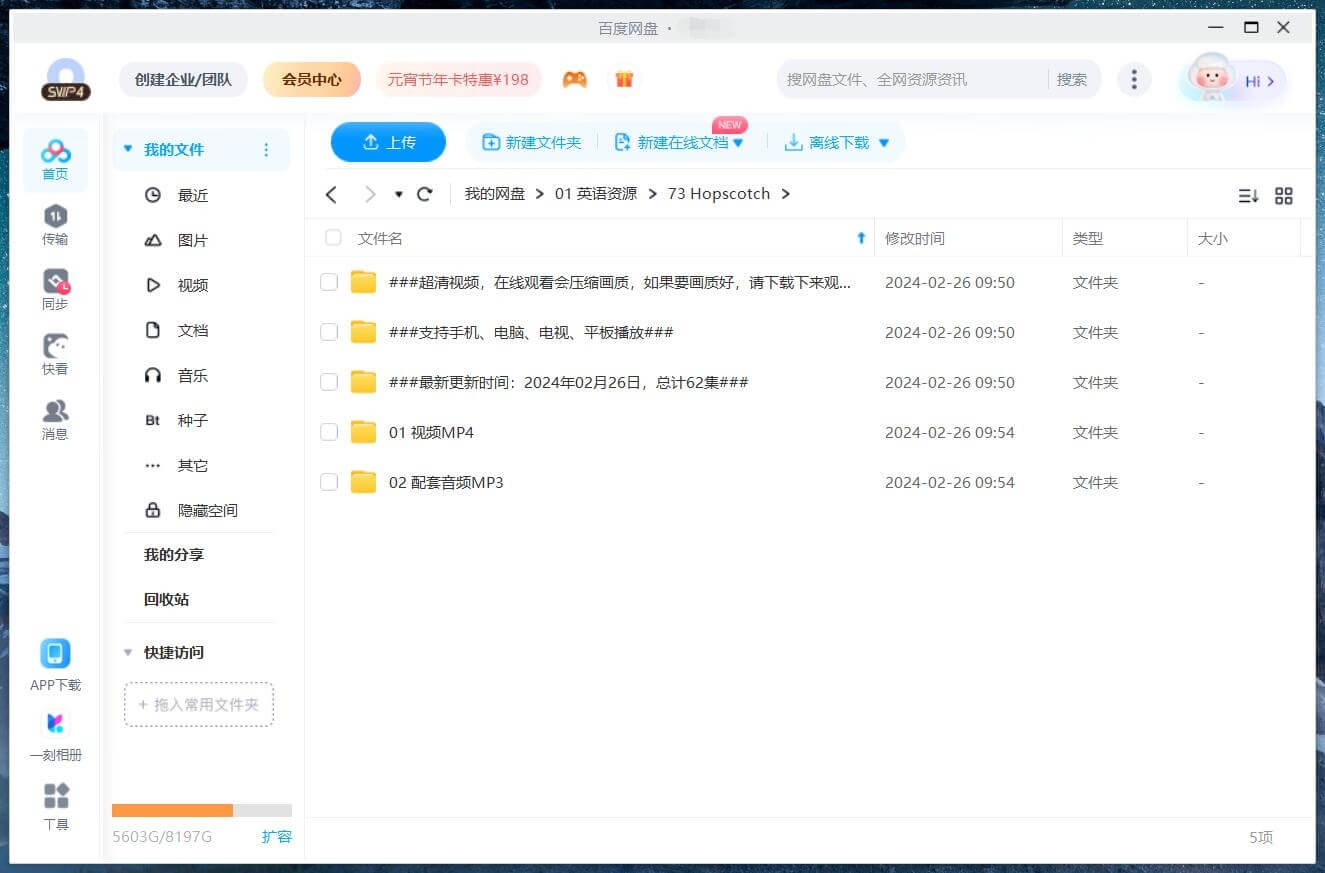Select 回收站 in the left panel
Screen dimensions: 1325x873
point(166,599)
